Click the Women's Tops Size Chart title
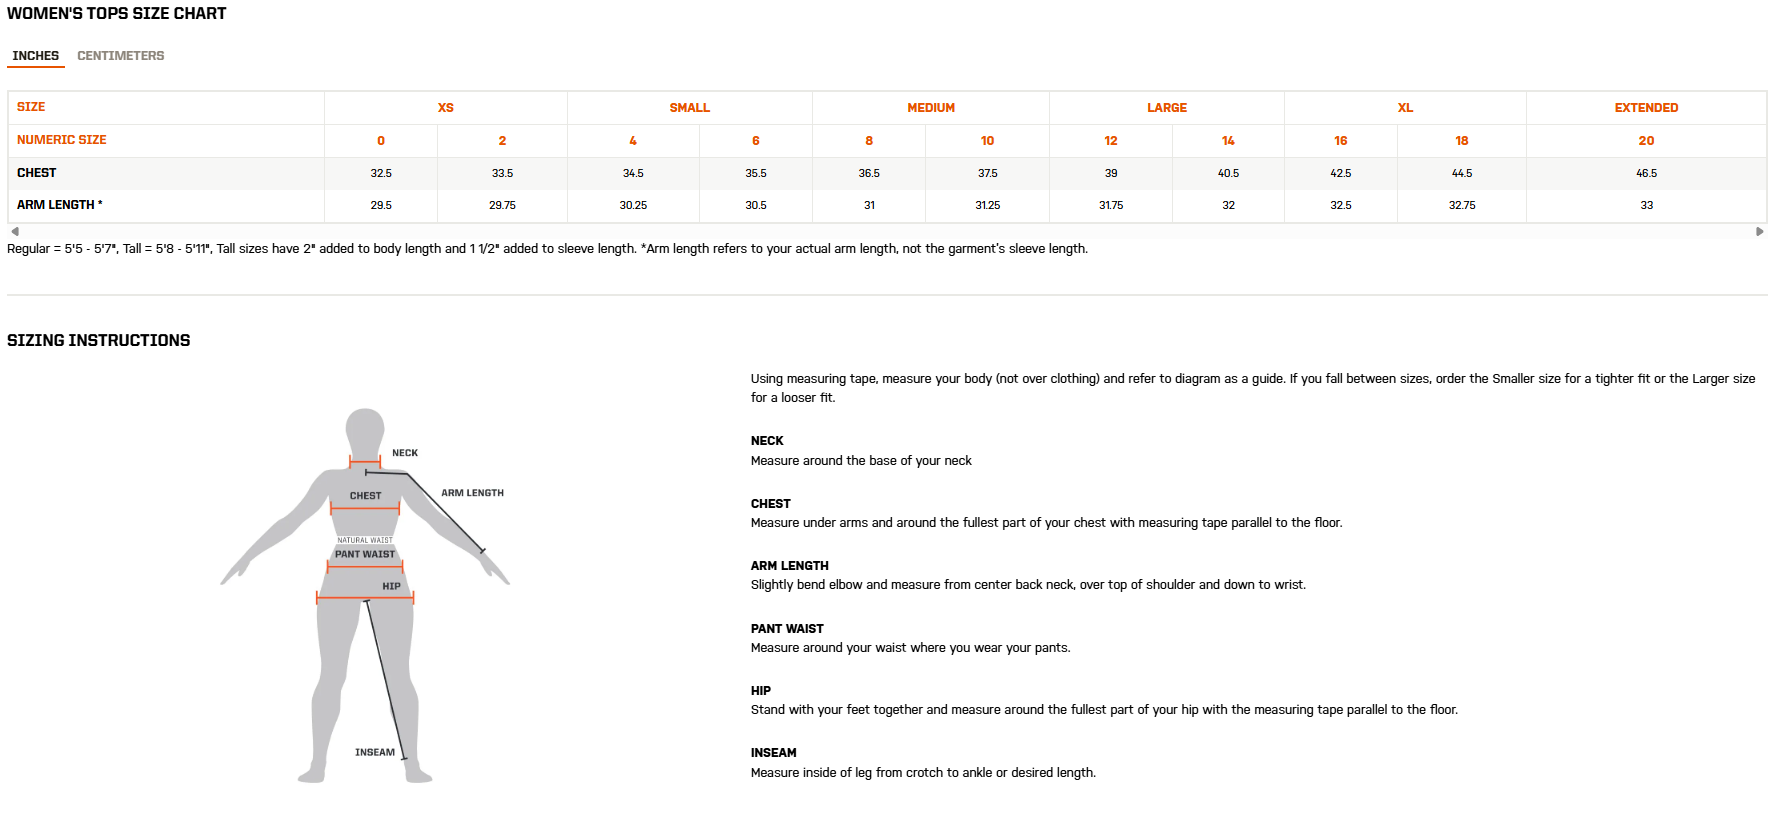 coord(116,14)
